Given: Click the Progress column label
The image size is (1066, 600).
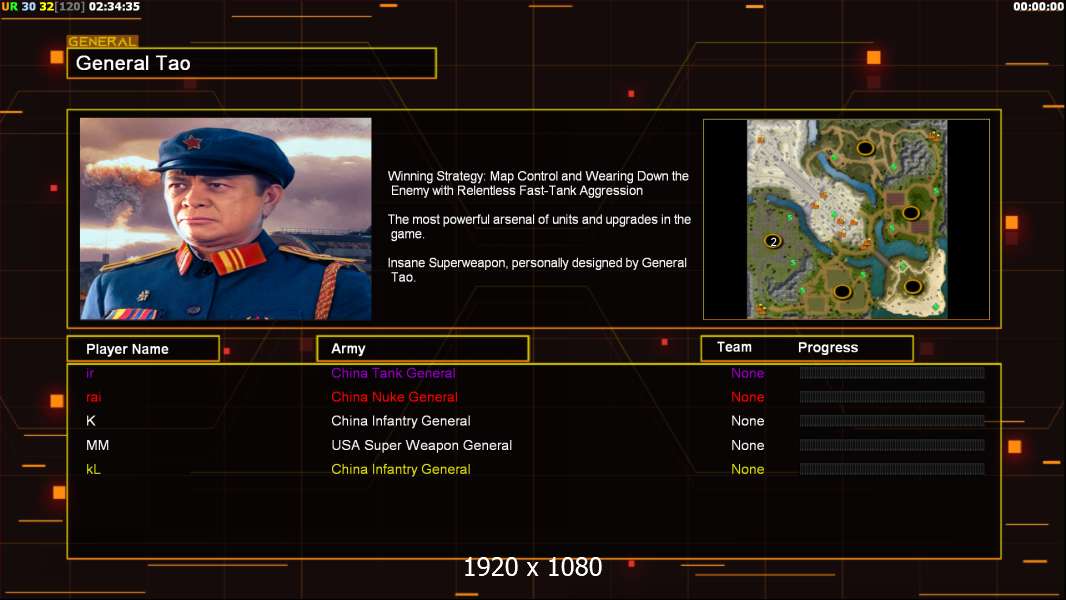Looking at the screenshot, I should click(x=827, y=347).
